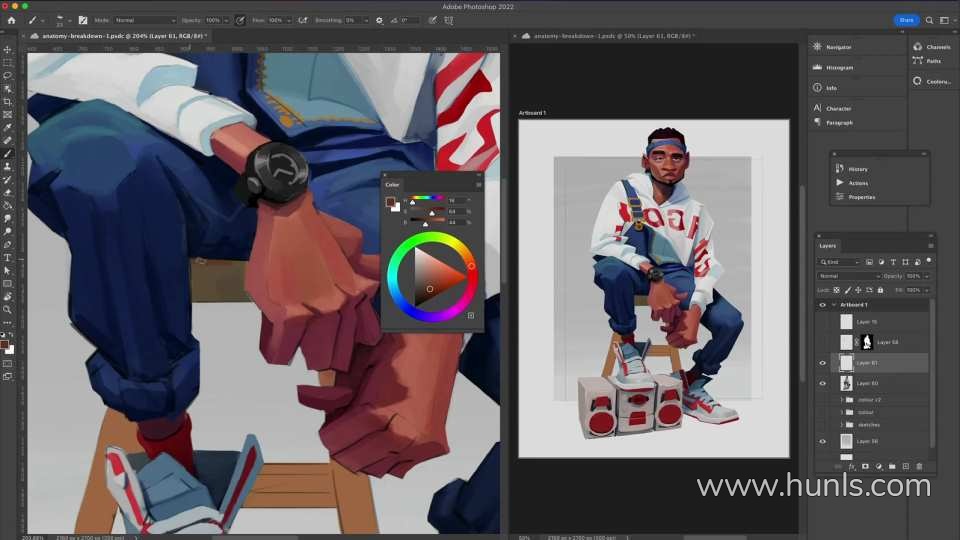The width and height of the screenshot is (960, 540).
Task: Toggle lock image pixels brush icon
Action: coord(847,290)
